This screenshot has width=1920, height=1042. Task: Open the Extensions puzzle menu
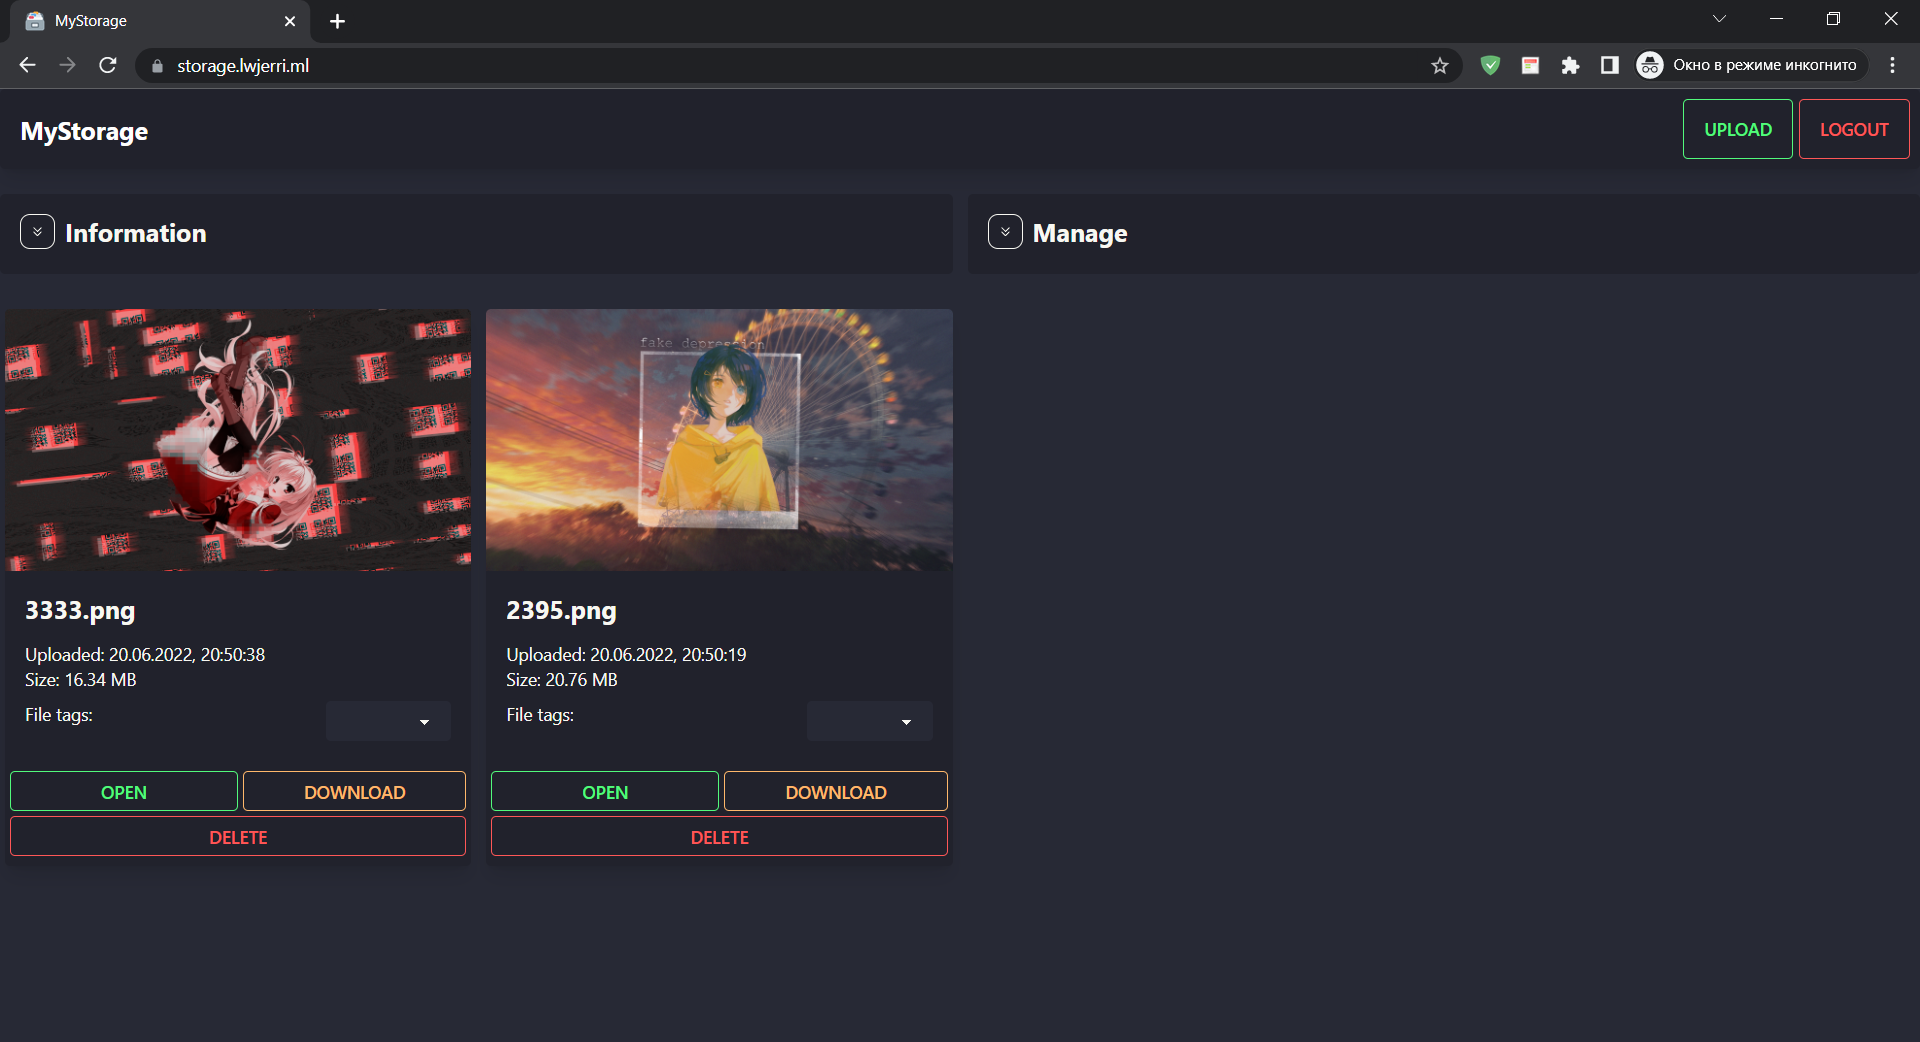tap(1570, 65)
